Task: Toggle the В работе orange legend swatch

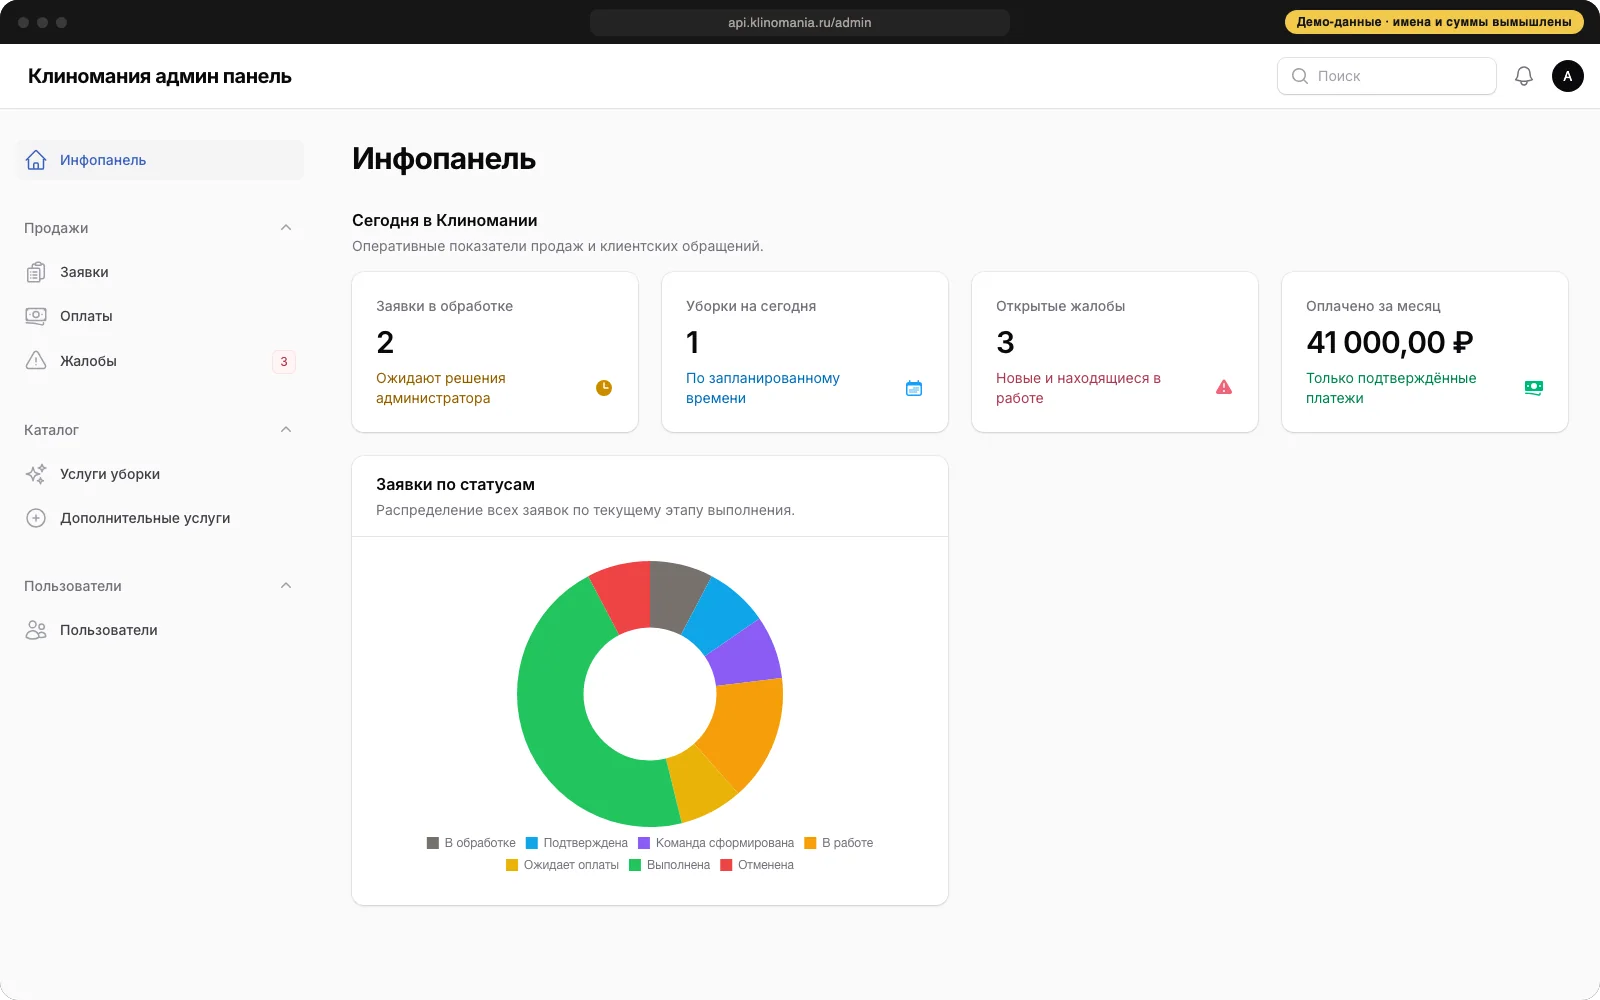Action: point(810,843)
